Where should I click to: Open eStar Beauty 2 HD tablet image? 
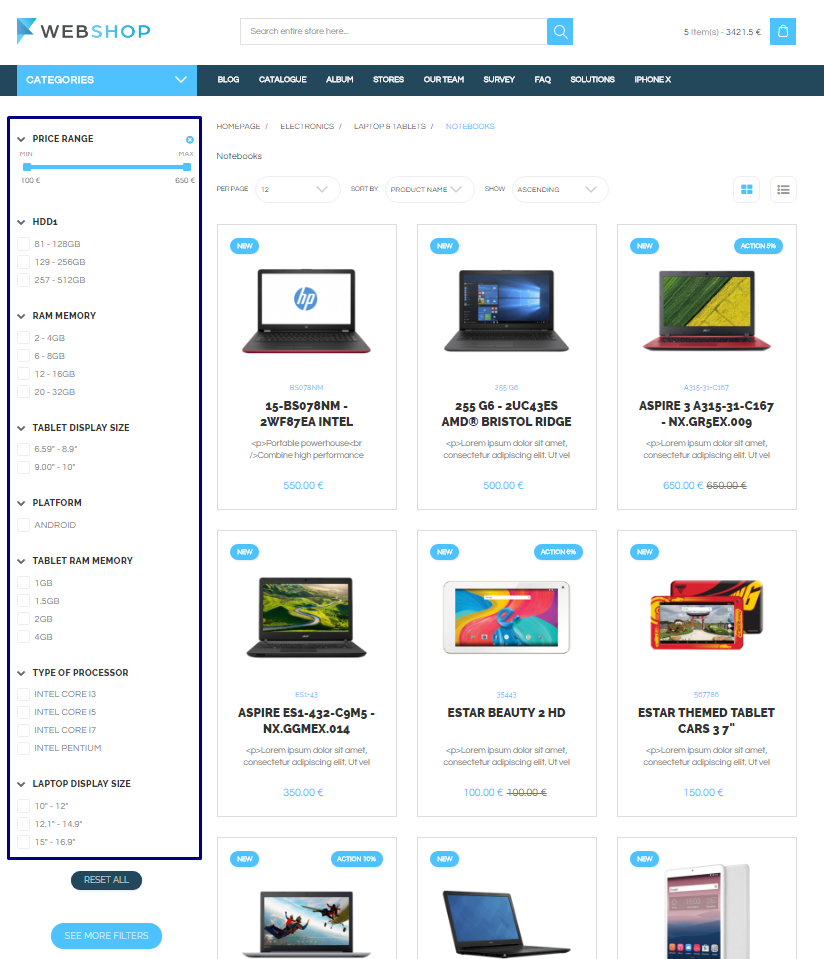tap(507, 617)
